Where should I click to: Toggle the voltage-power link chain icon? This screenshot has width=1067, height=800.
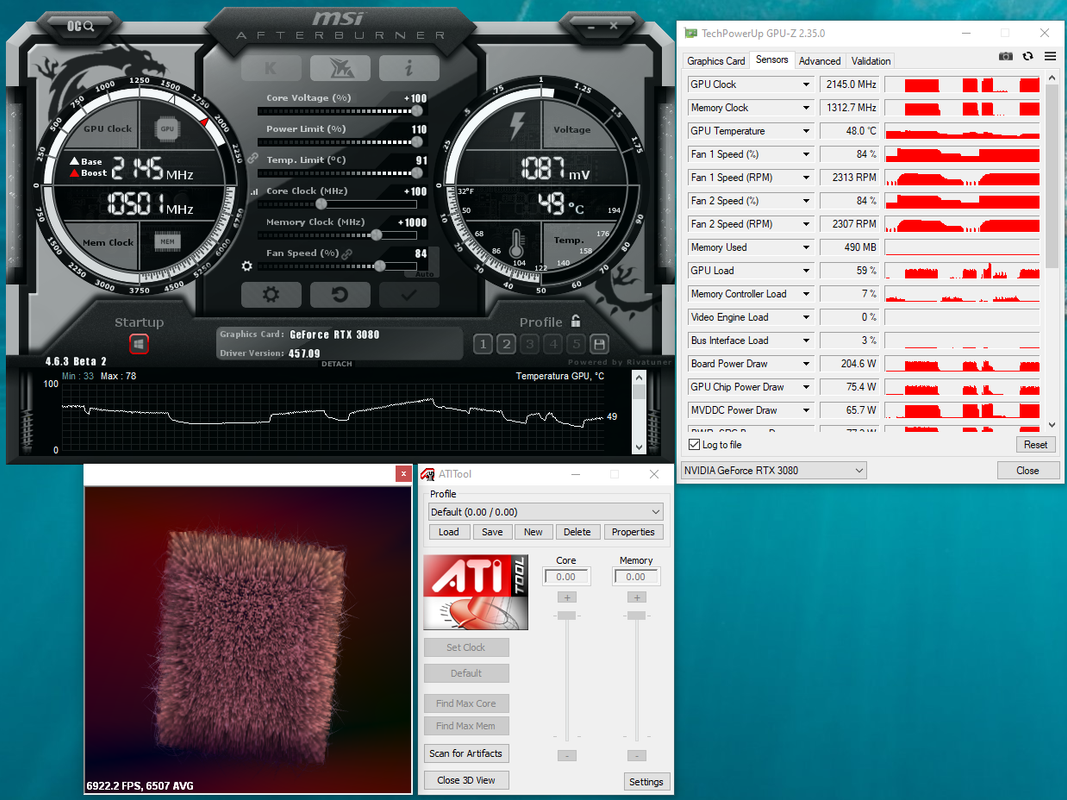[x=252, y=159]
